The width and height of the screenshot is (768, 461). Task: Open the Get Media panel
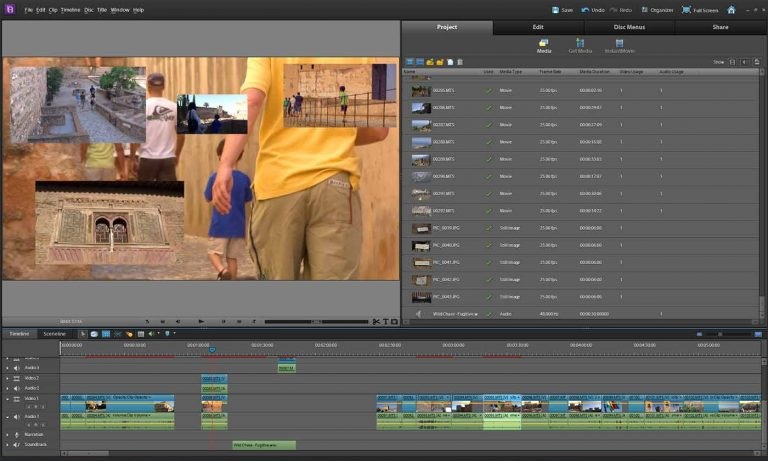580,45
